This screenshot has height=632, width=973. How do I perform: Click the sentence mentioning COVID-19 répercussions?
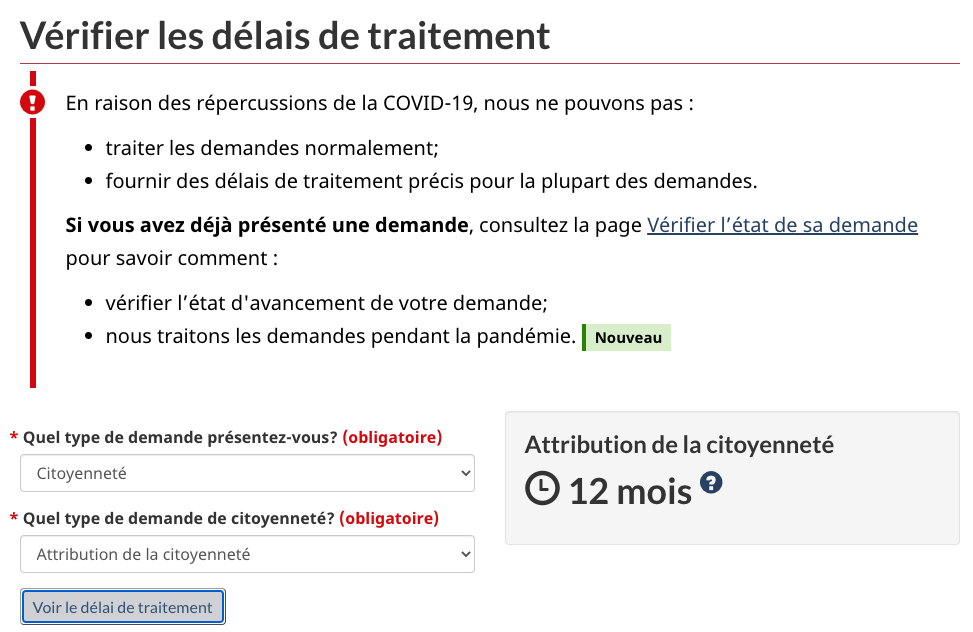[379, 103]
